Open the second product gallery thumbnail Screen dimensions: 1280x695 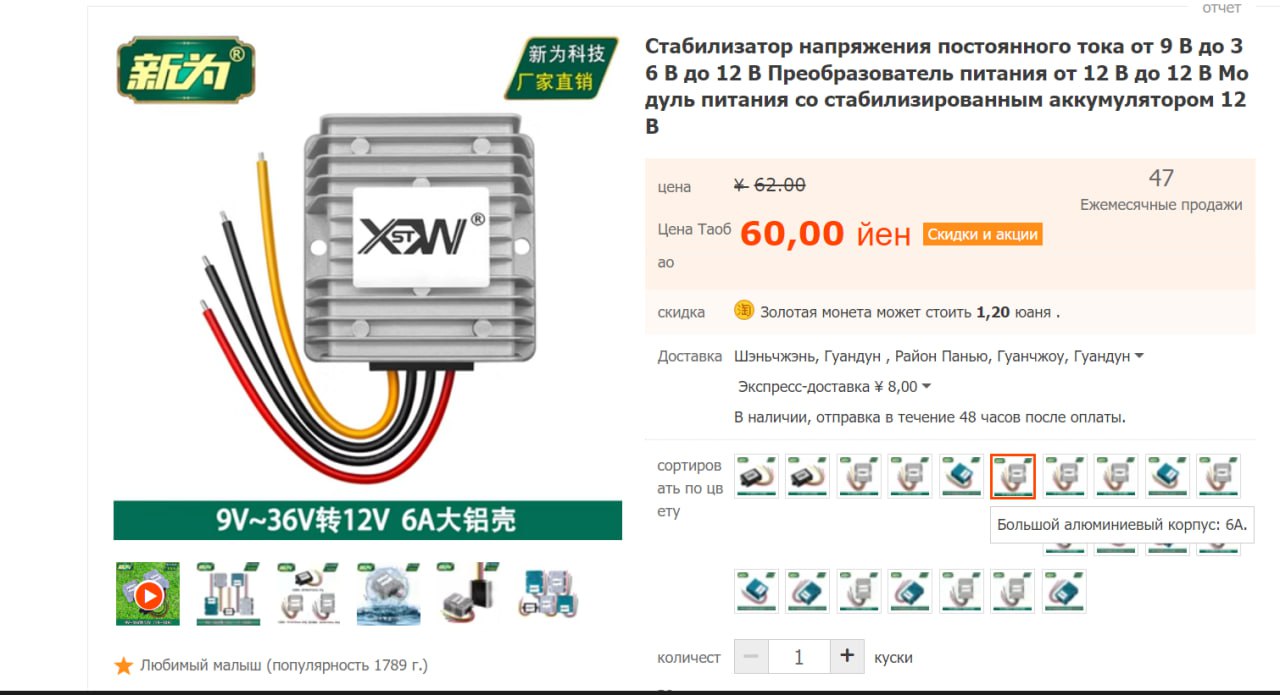(228, 594)
